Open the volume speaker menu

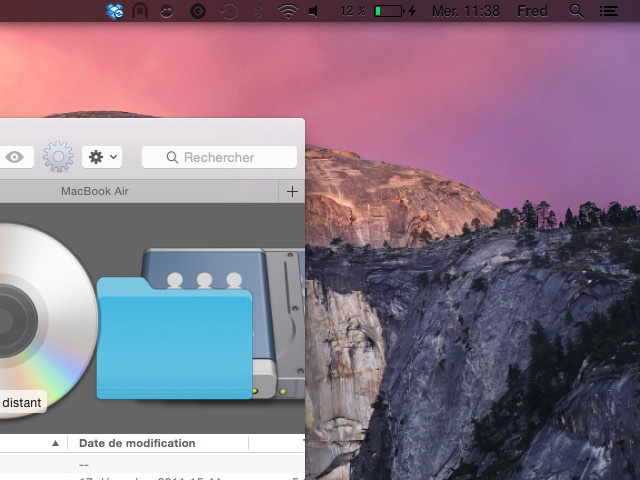click(313, 11)
